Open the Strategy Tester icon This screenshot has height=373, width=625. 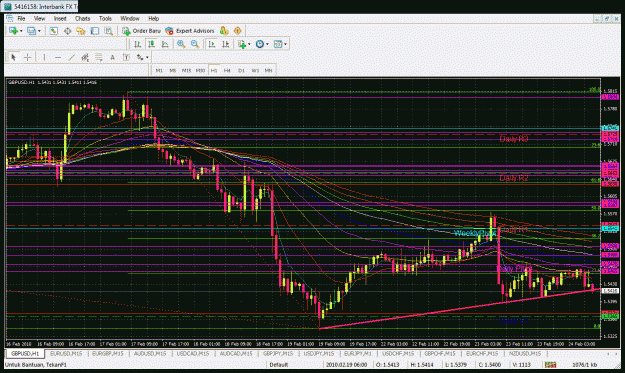point(108,31)
